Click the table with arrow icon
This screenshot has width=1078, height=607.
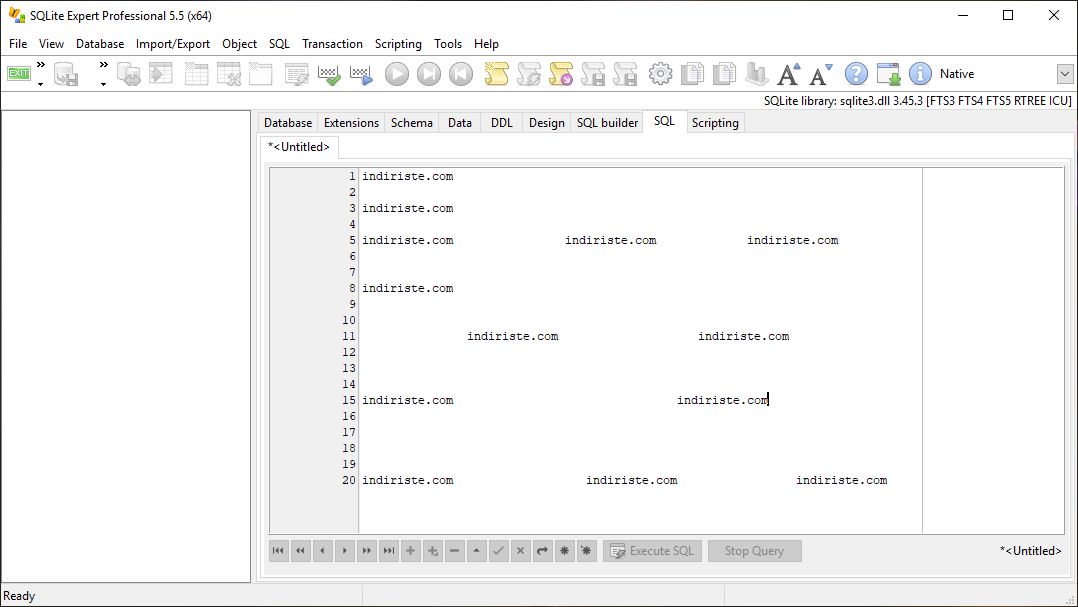[x=161, y=74]
